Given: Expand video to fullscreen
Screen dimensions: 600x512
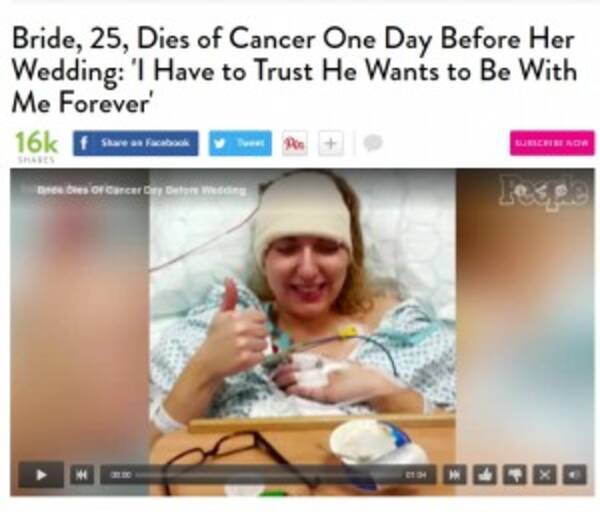Looking at the screenshot, I should click(545, 475).
